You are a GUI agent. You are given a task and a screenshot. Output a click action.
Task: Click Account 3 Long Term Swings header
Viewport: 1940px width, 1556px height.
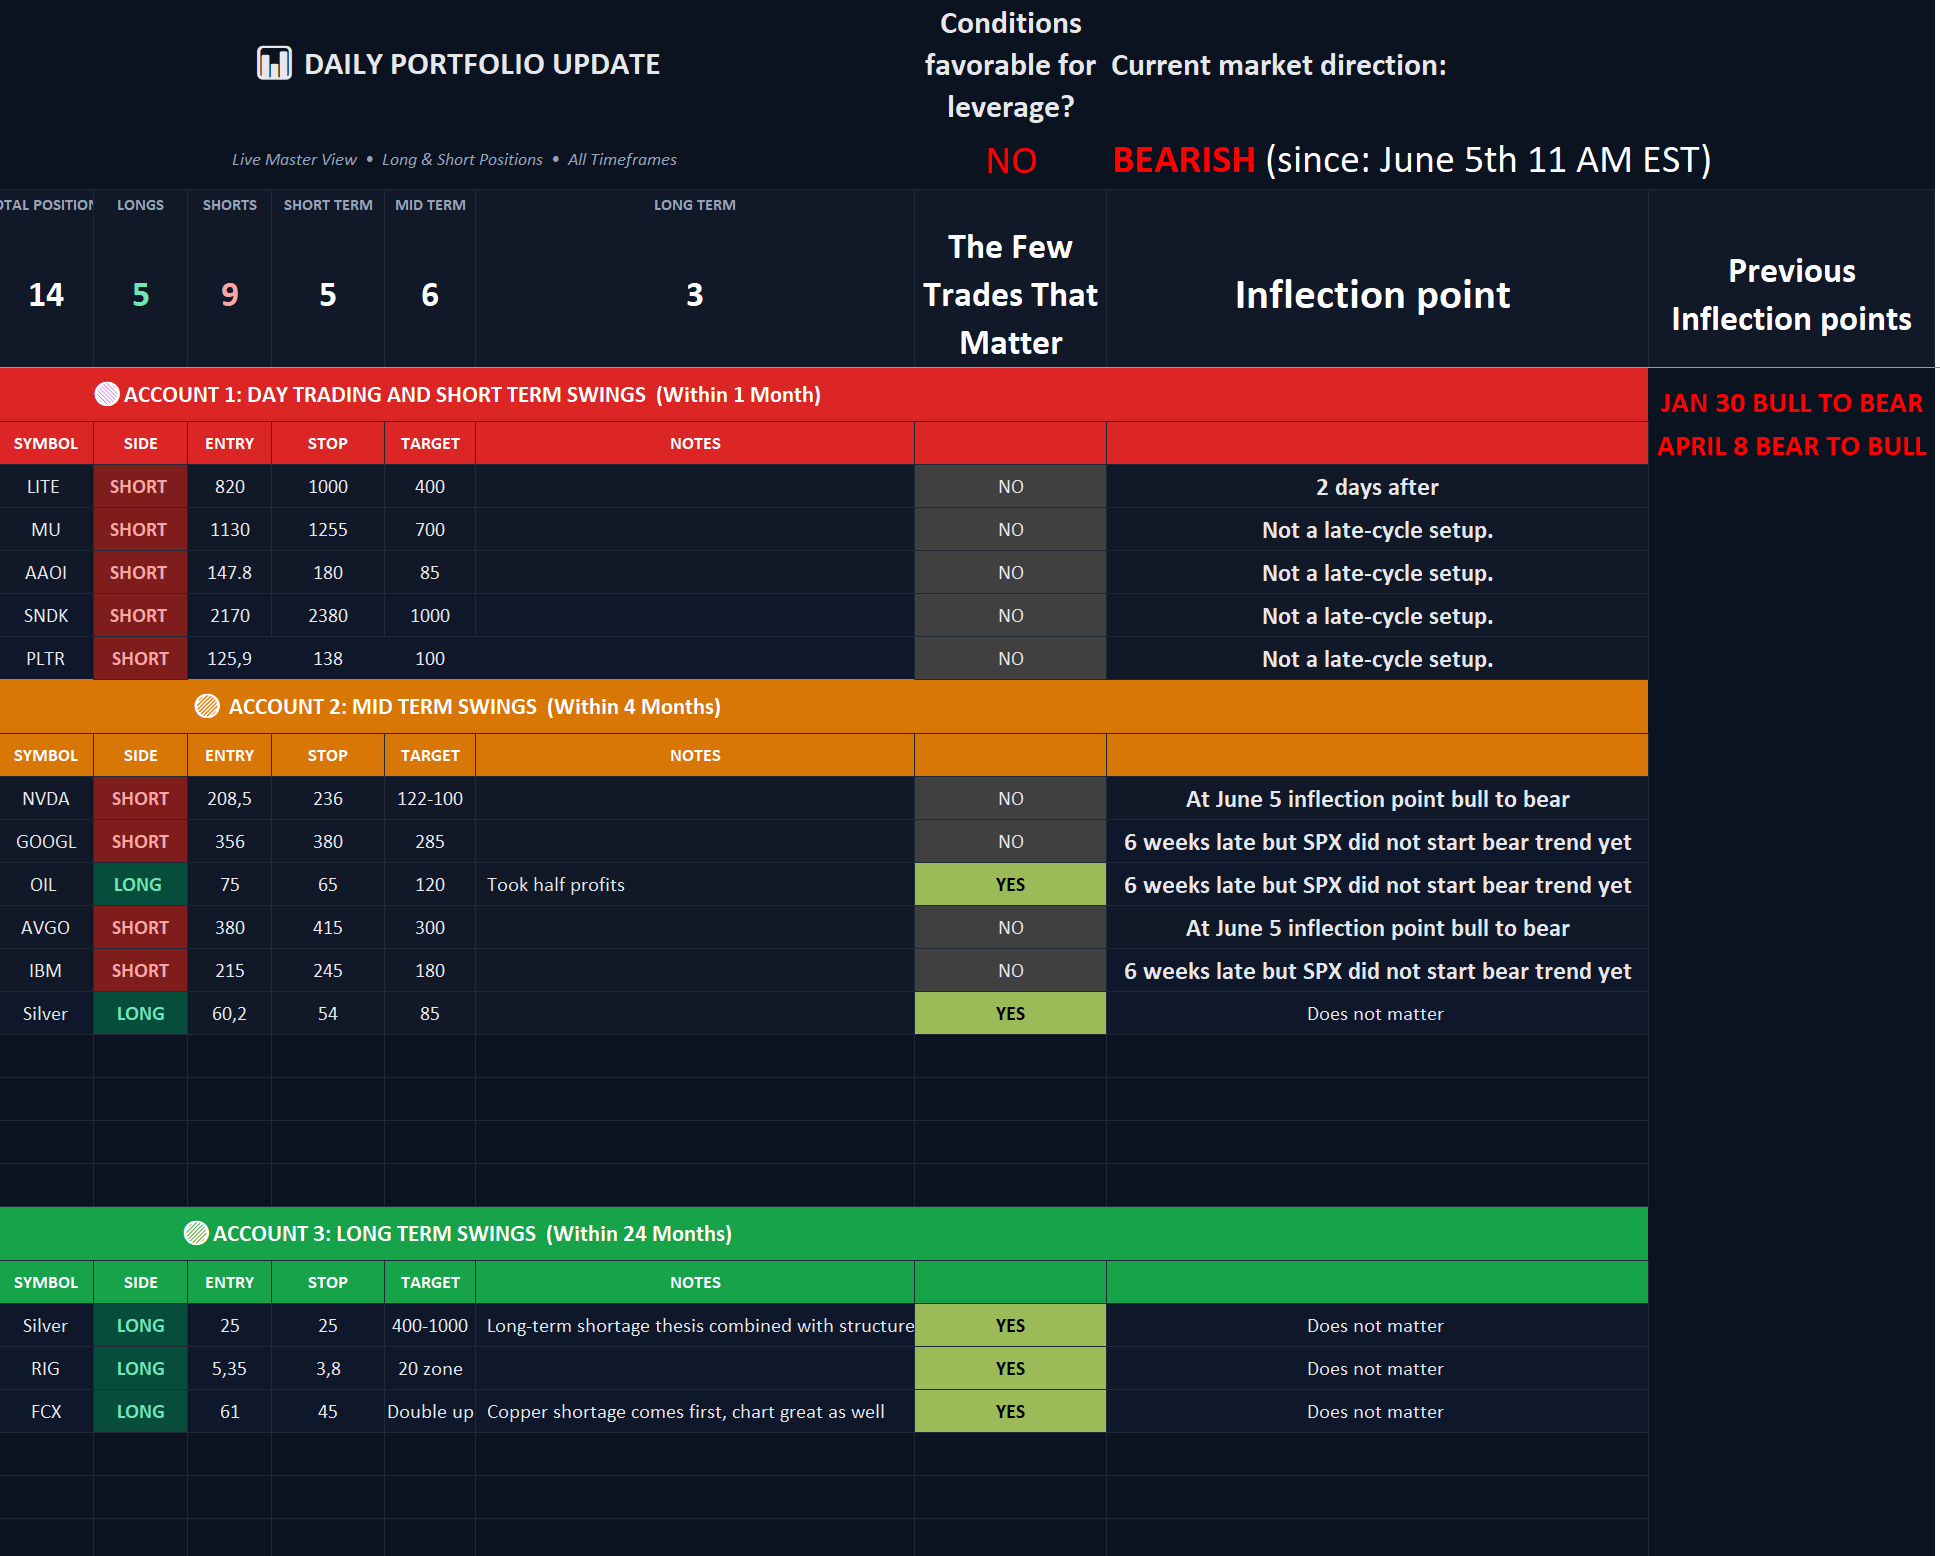[x=824, y=1233]
